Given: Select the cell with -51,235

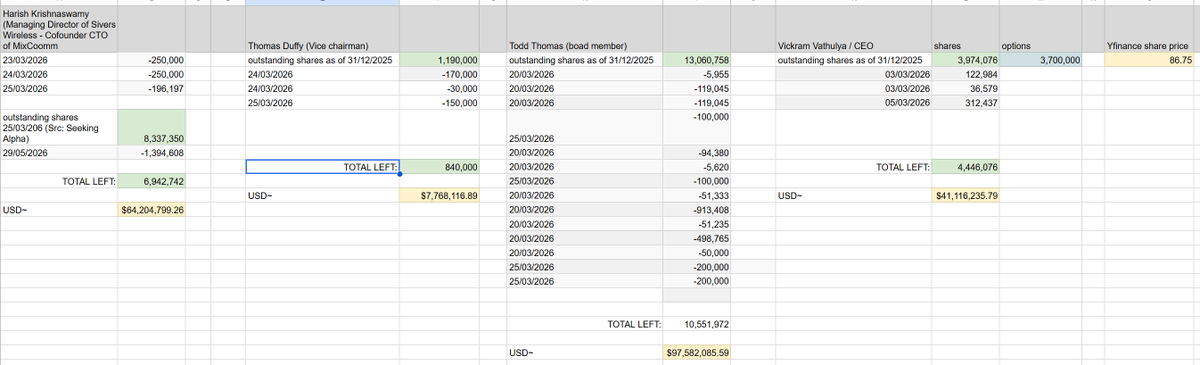Looking at the screenshot, I should pyautogui.click(x=698, y=224).
